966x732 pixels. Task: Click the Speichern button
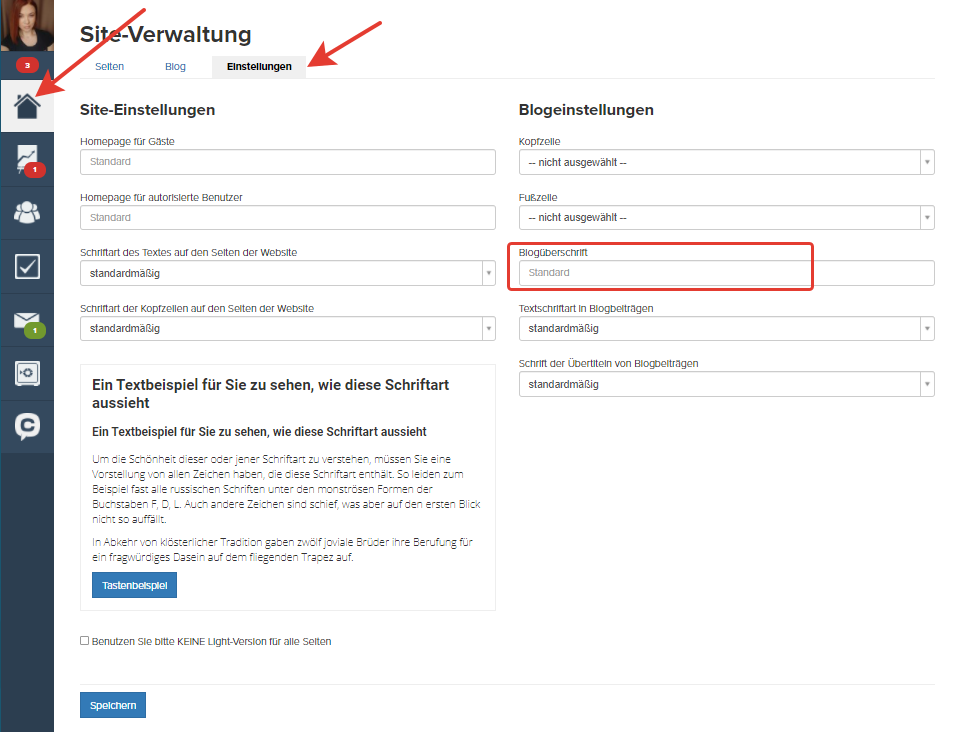tap(113, 705)
